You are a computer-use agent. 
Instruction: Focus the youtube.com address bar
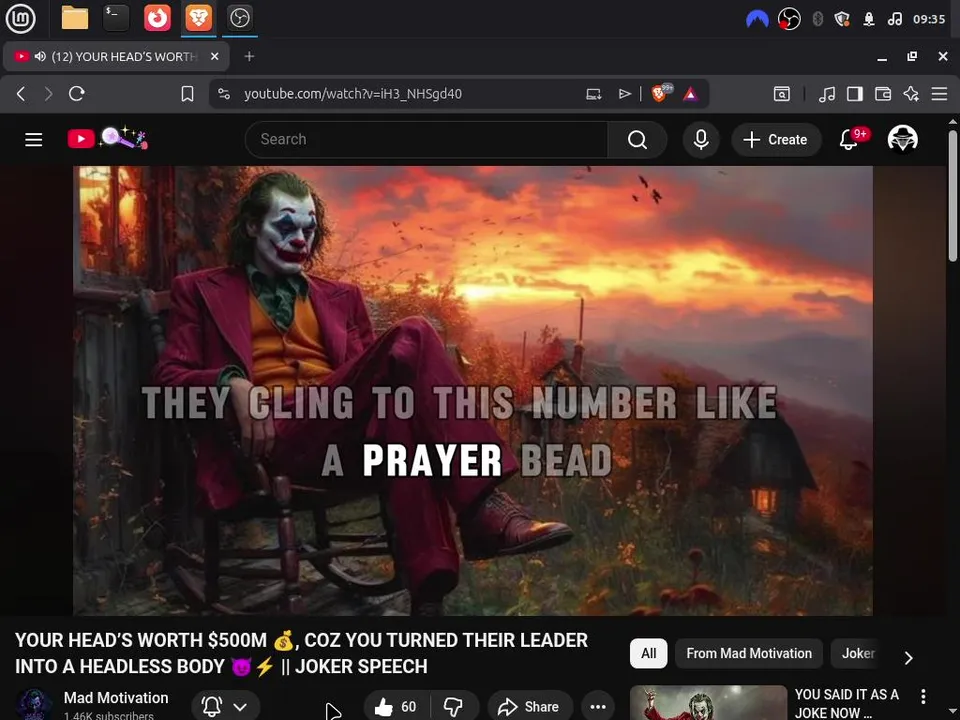pyautogui.click(x=353, y=94)
